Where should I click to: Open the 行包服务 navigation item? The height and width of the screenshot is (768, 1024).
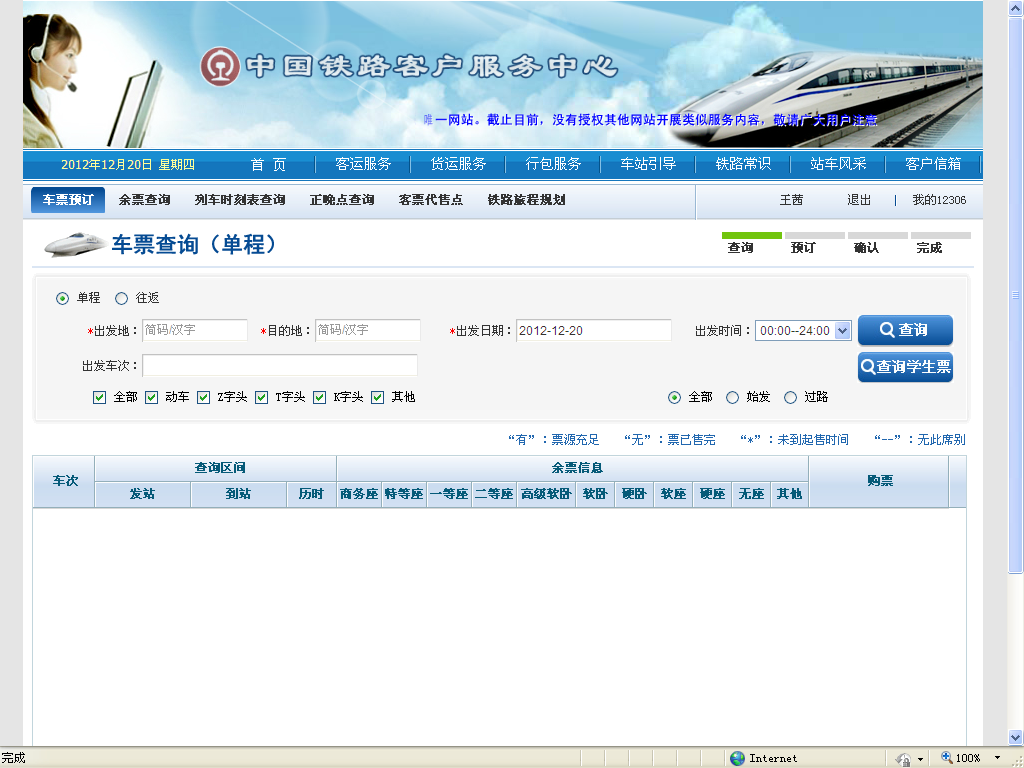coord(553,164)
